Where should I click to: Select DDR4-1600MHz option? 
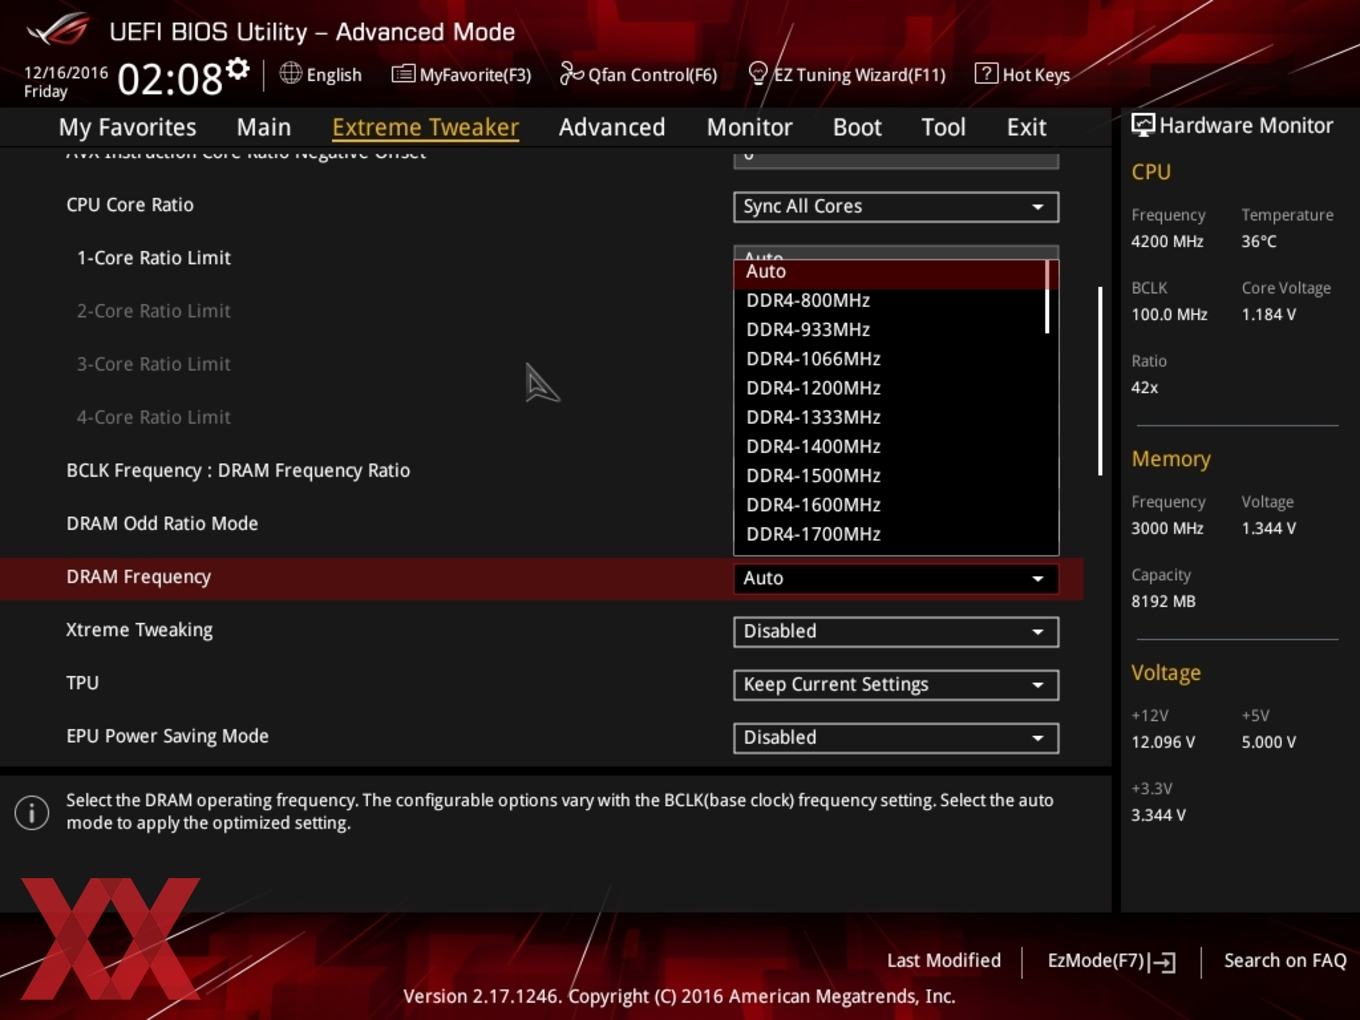pos(813,504)
